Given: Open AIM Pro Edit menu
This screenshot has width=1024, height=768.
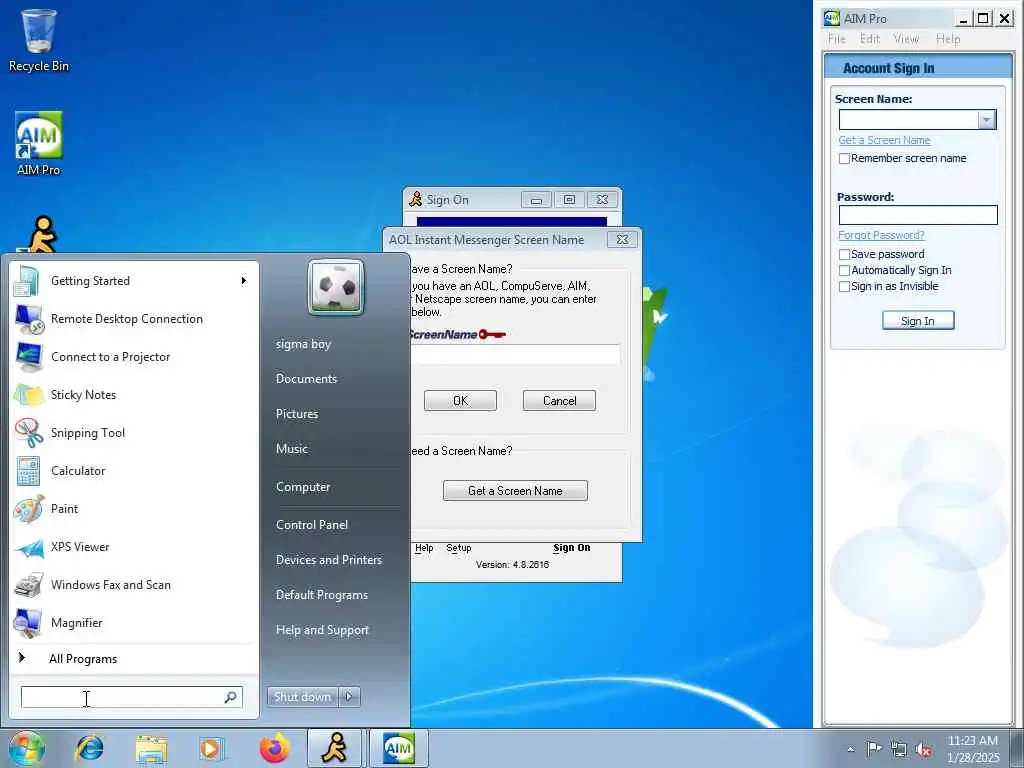Looking at the screenshot, I should coord(870,39).
